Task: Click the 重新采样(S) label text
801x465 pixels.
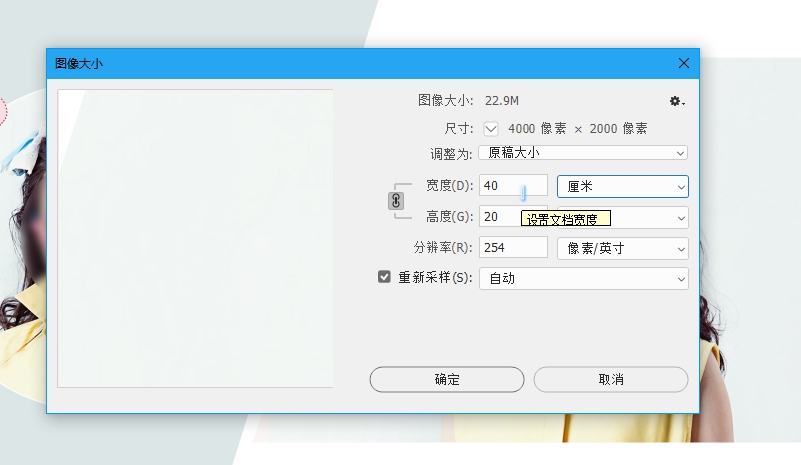Action: point(435,277)
